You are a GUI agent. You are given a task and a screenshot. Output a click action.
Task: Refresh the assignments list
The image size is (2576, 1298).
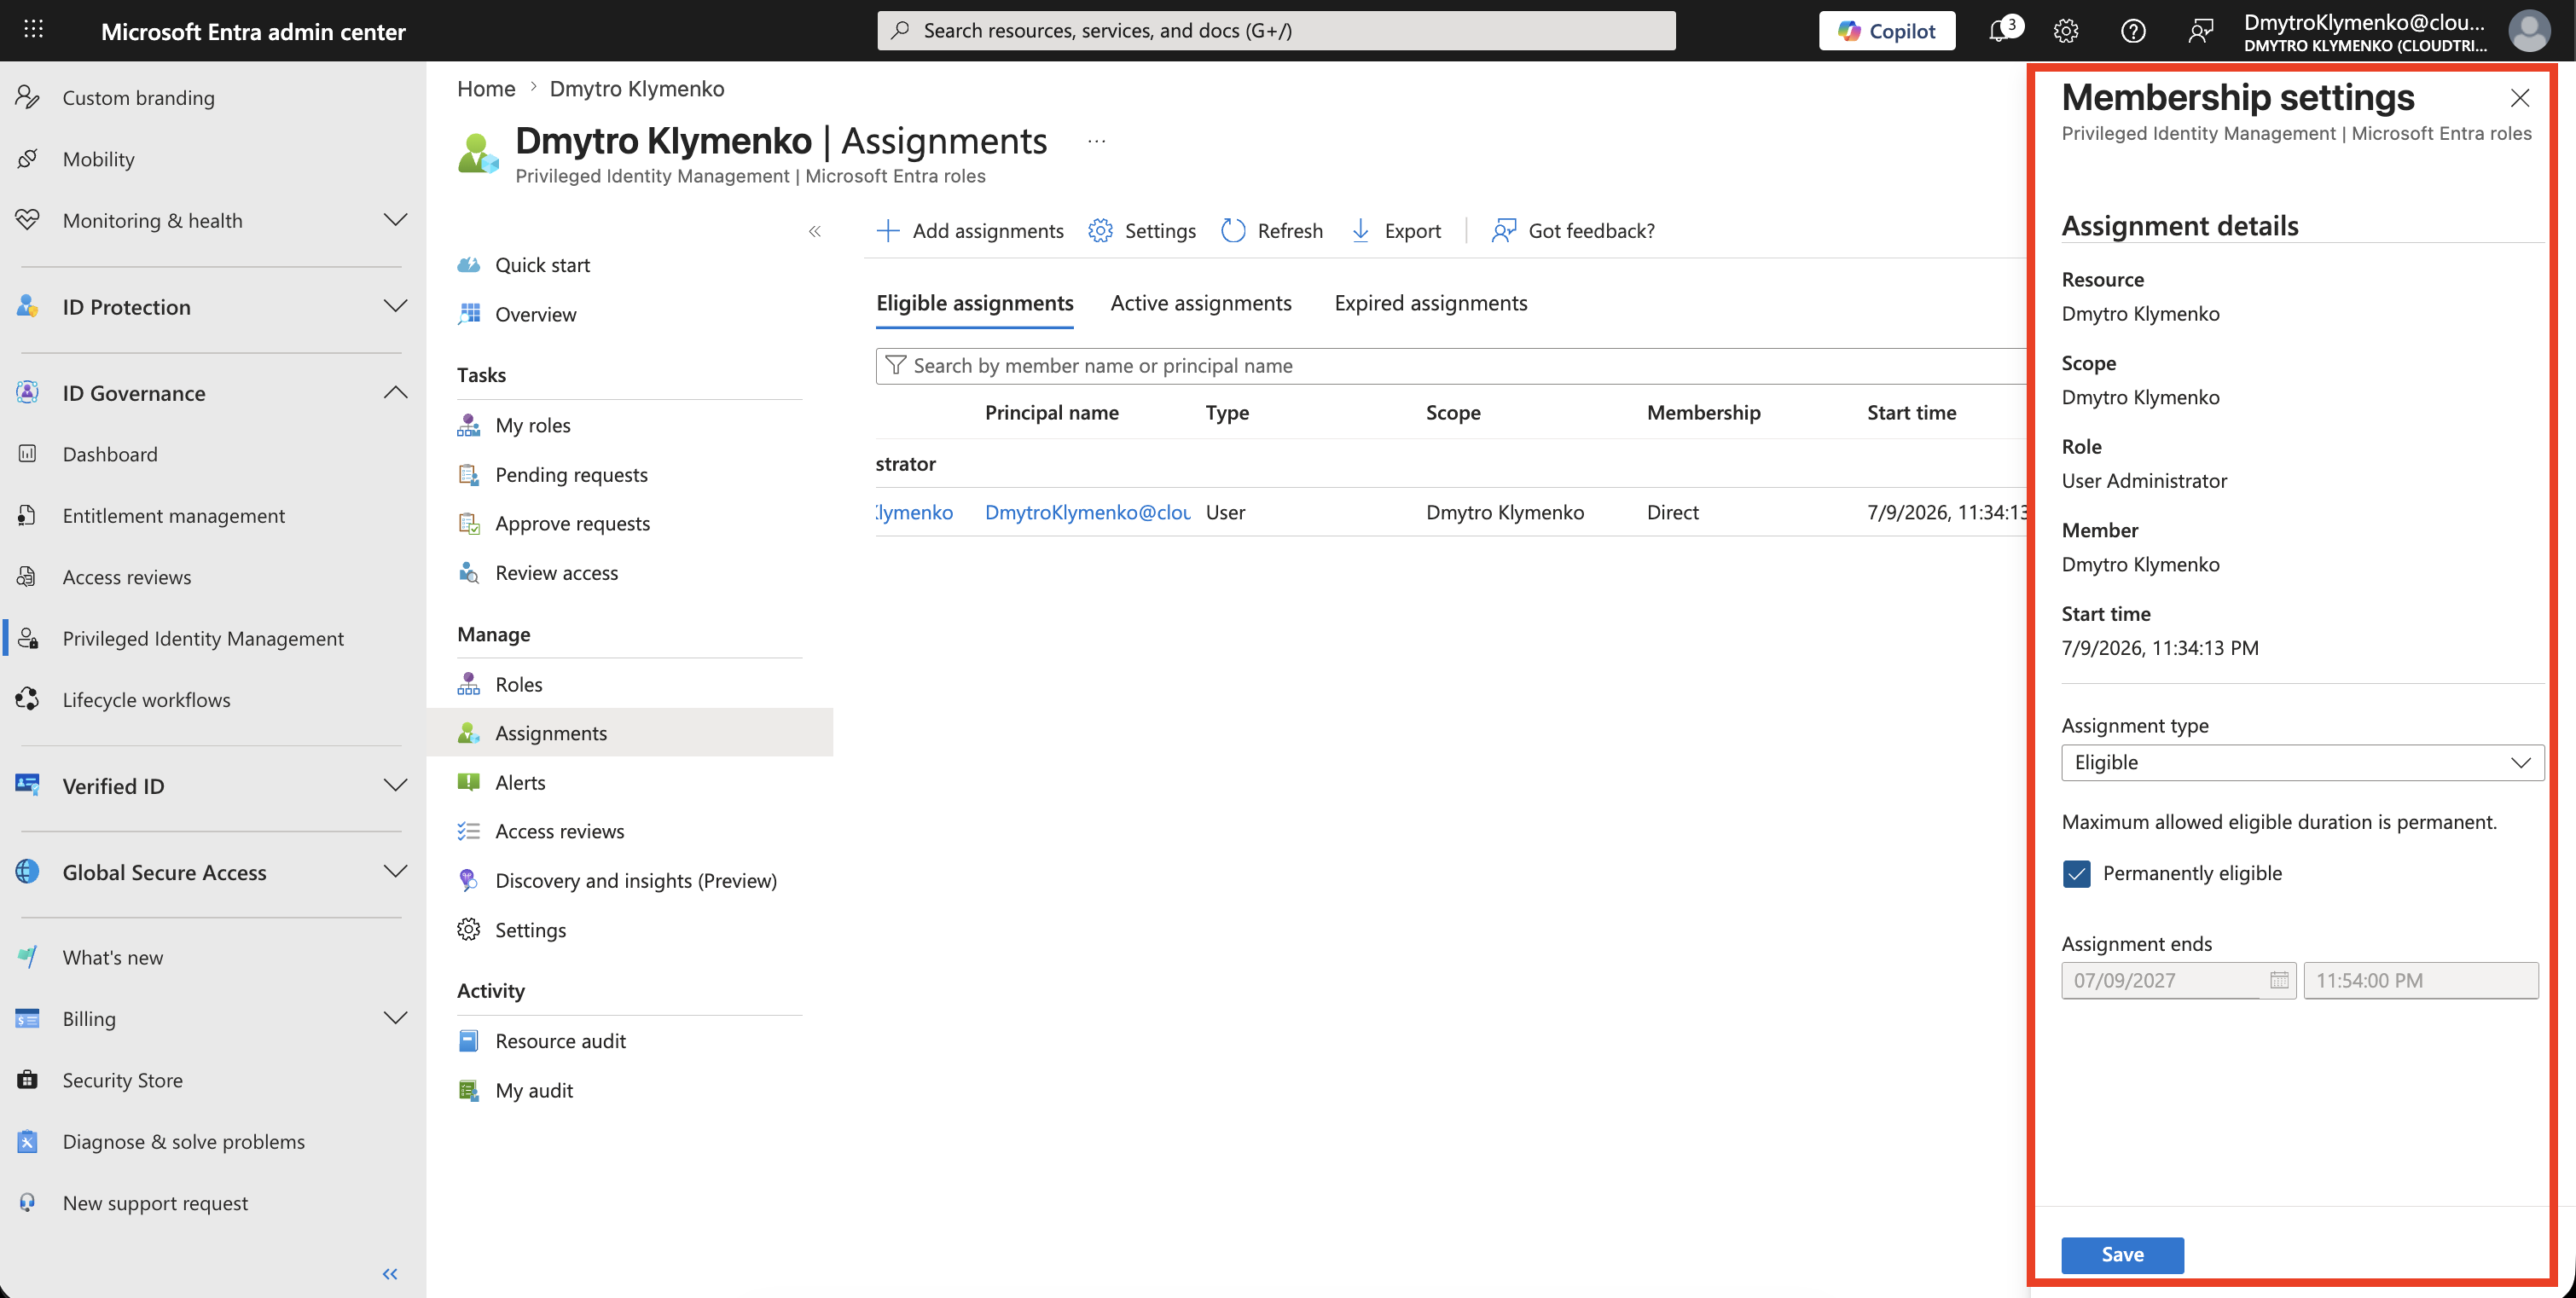click(1272, 231)
